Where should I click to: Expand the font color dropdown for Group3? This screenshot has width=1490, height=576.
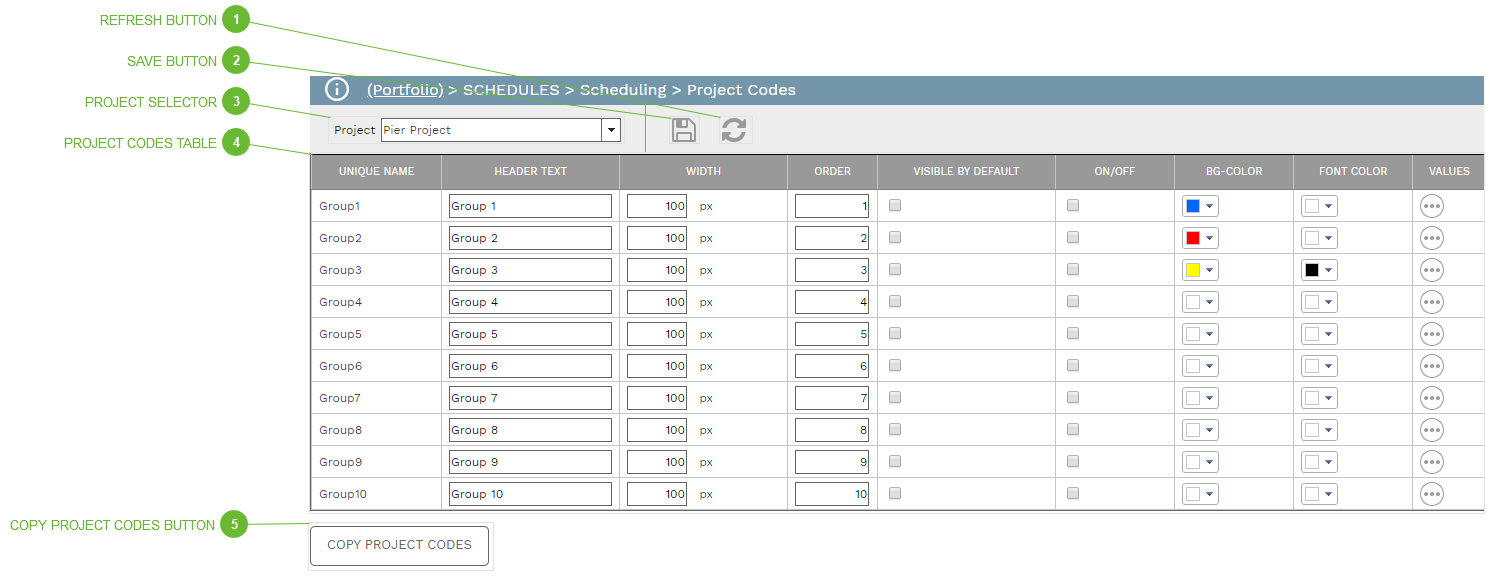pyautogui.click(x=1328, y=270)
